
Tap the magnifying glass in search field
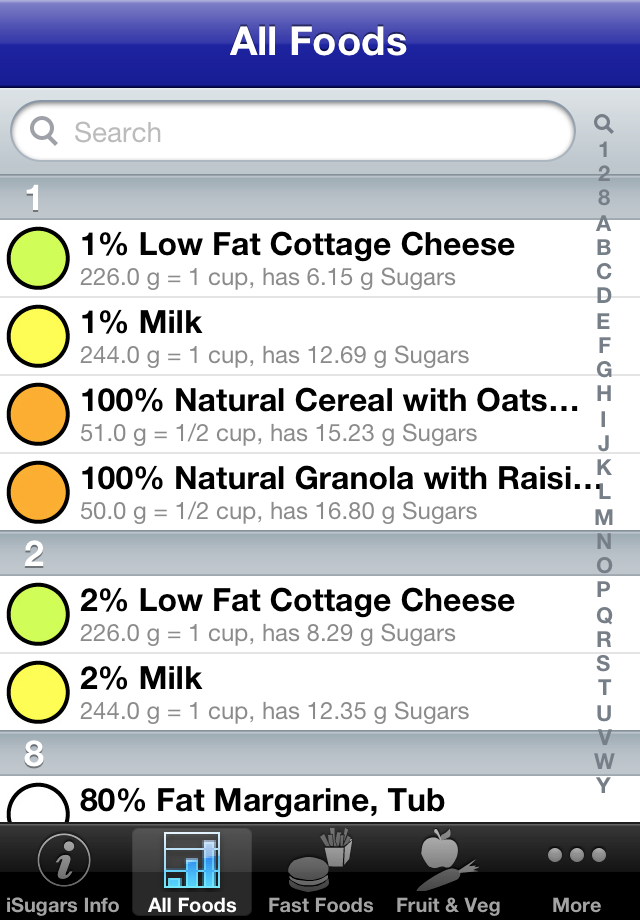(x=44, y=131)
